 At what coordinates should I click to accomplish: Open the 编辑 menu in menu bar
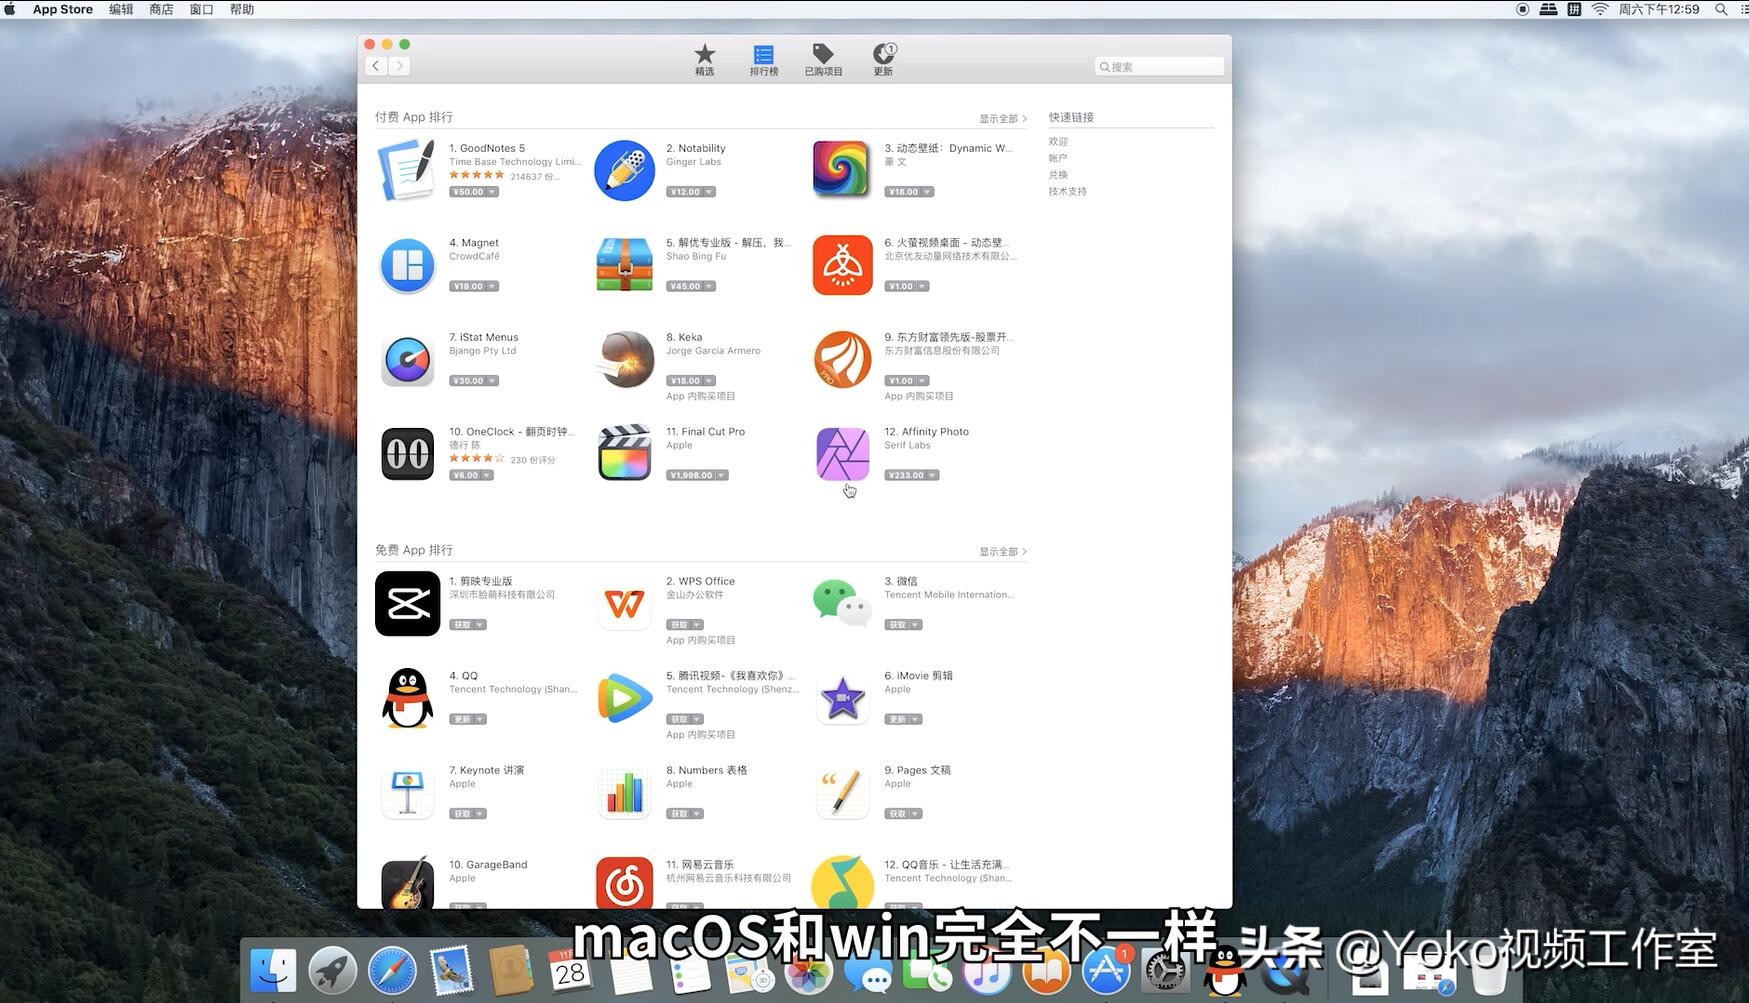121,9
